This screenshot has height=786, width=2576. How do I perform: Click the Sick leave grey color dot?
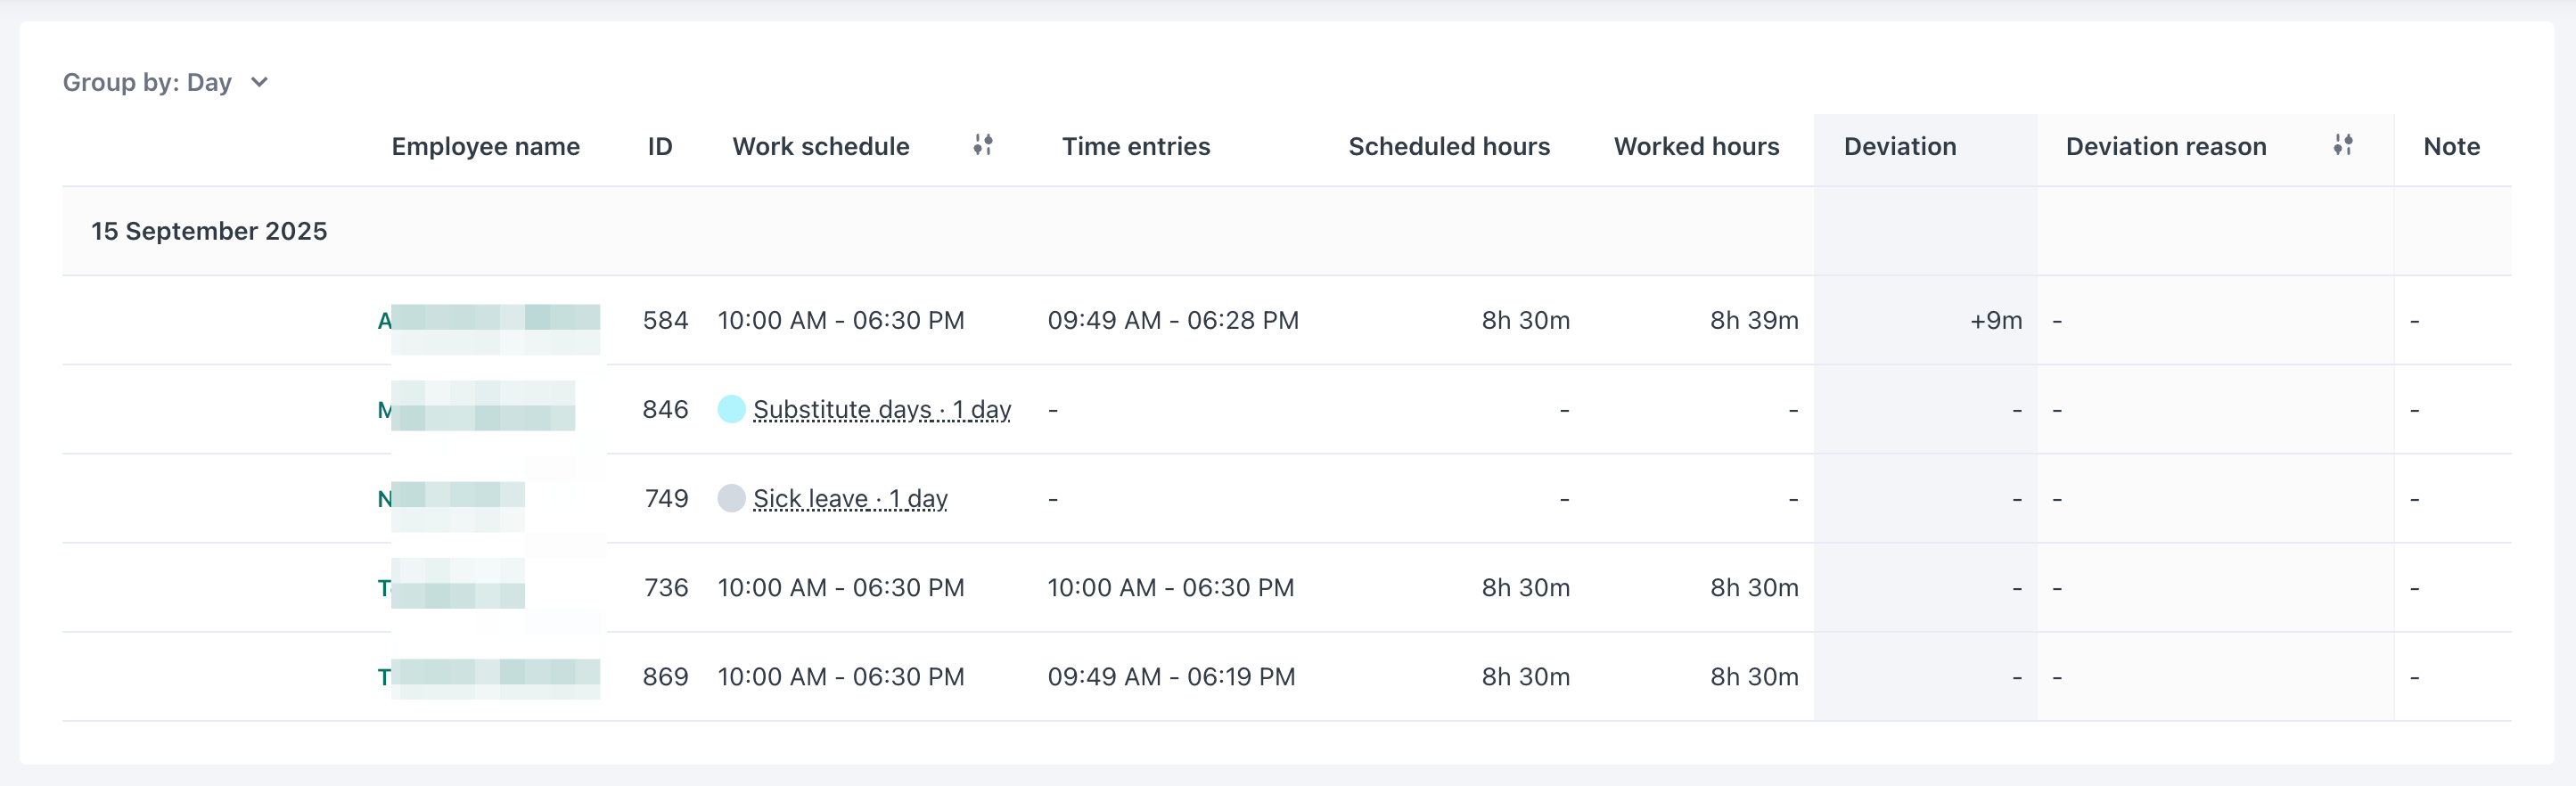point(731,498)
